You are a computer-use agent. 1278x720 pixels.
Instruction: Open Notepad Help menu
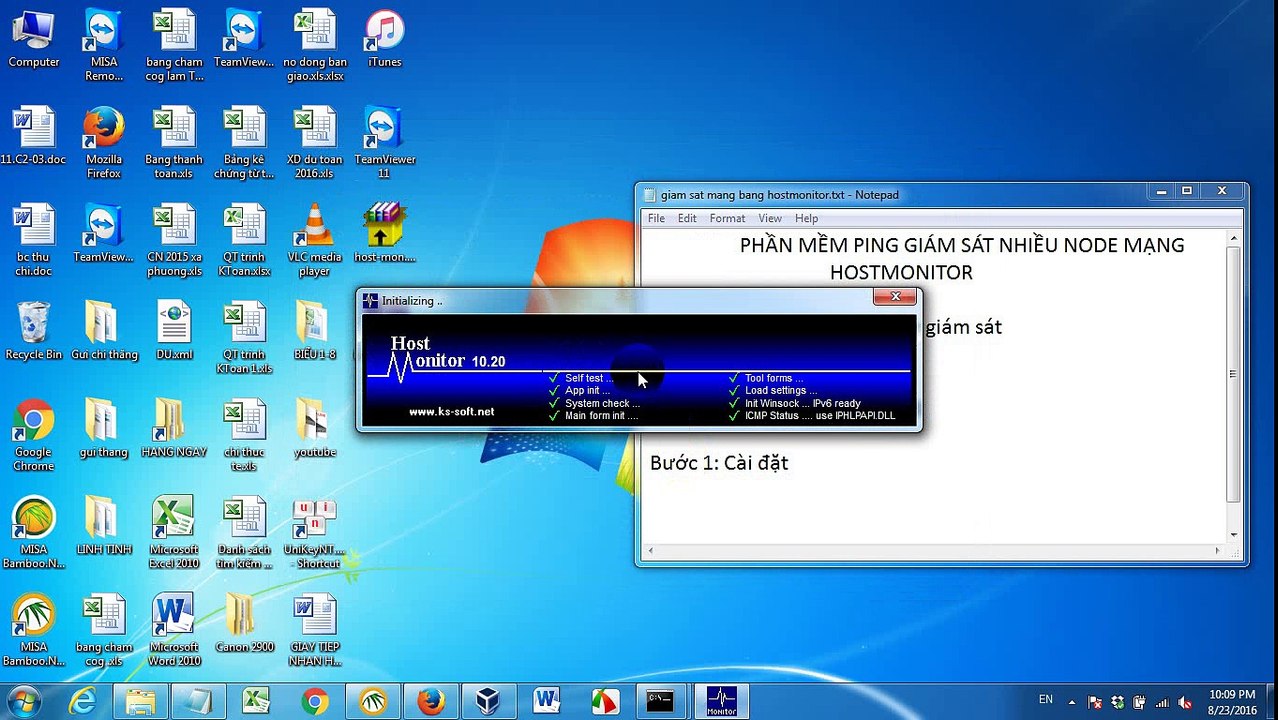(x=806, y=218)
